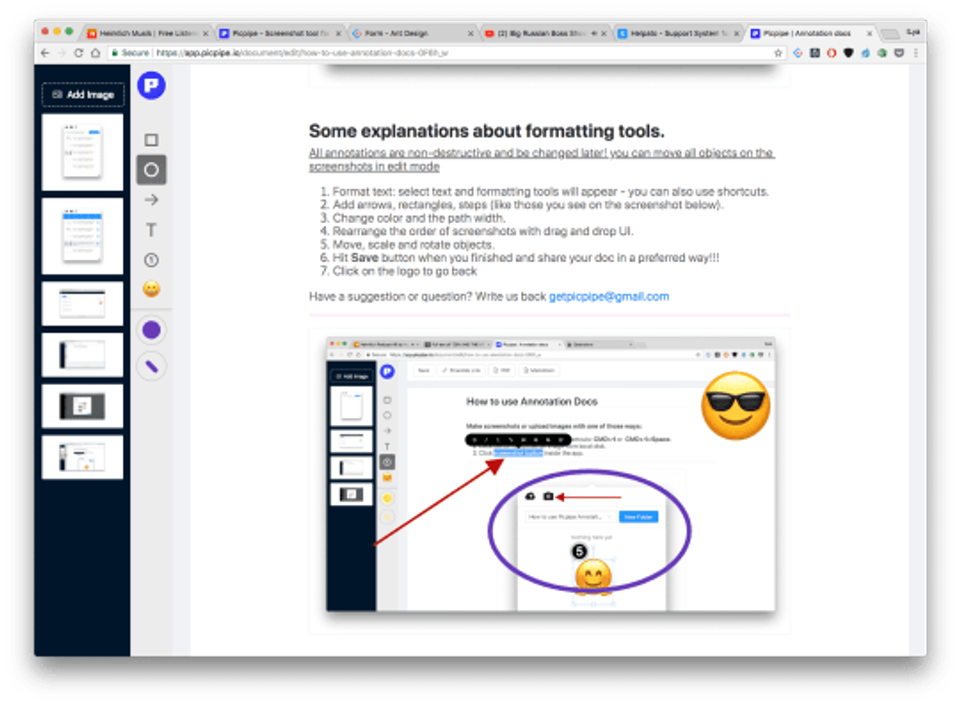Email getpicpipe@gmail.com via the link
The height and width of the screenshot is (704, 960).
(608, 297)
